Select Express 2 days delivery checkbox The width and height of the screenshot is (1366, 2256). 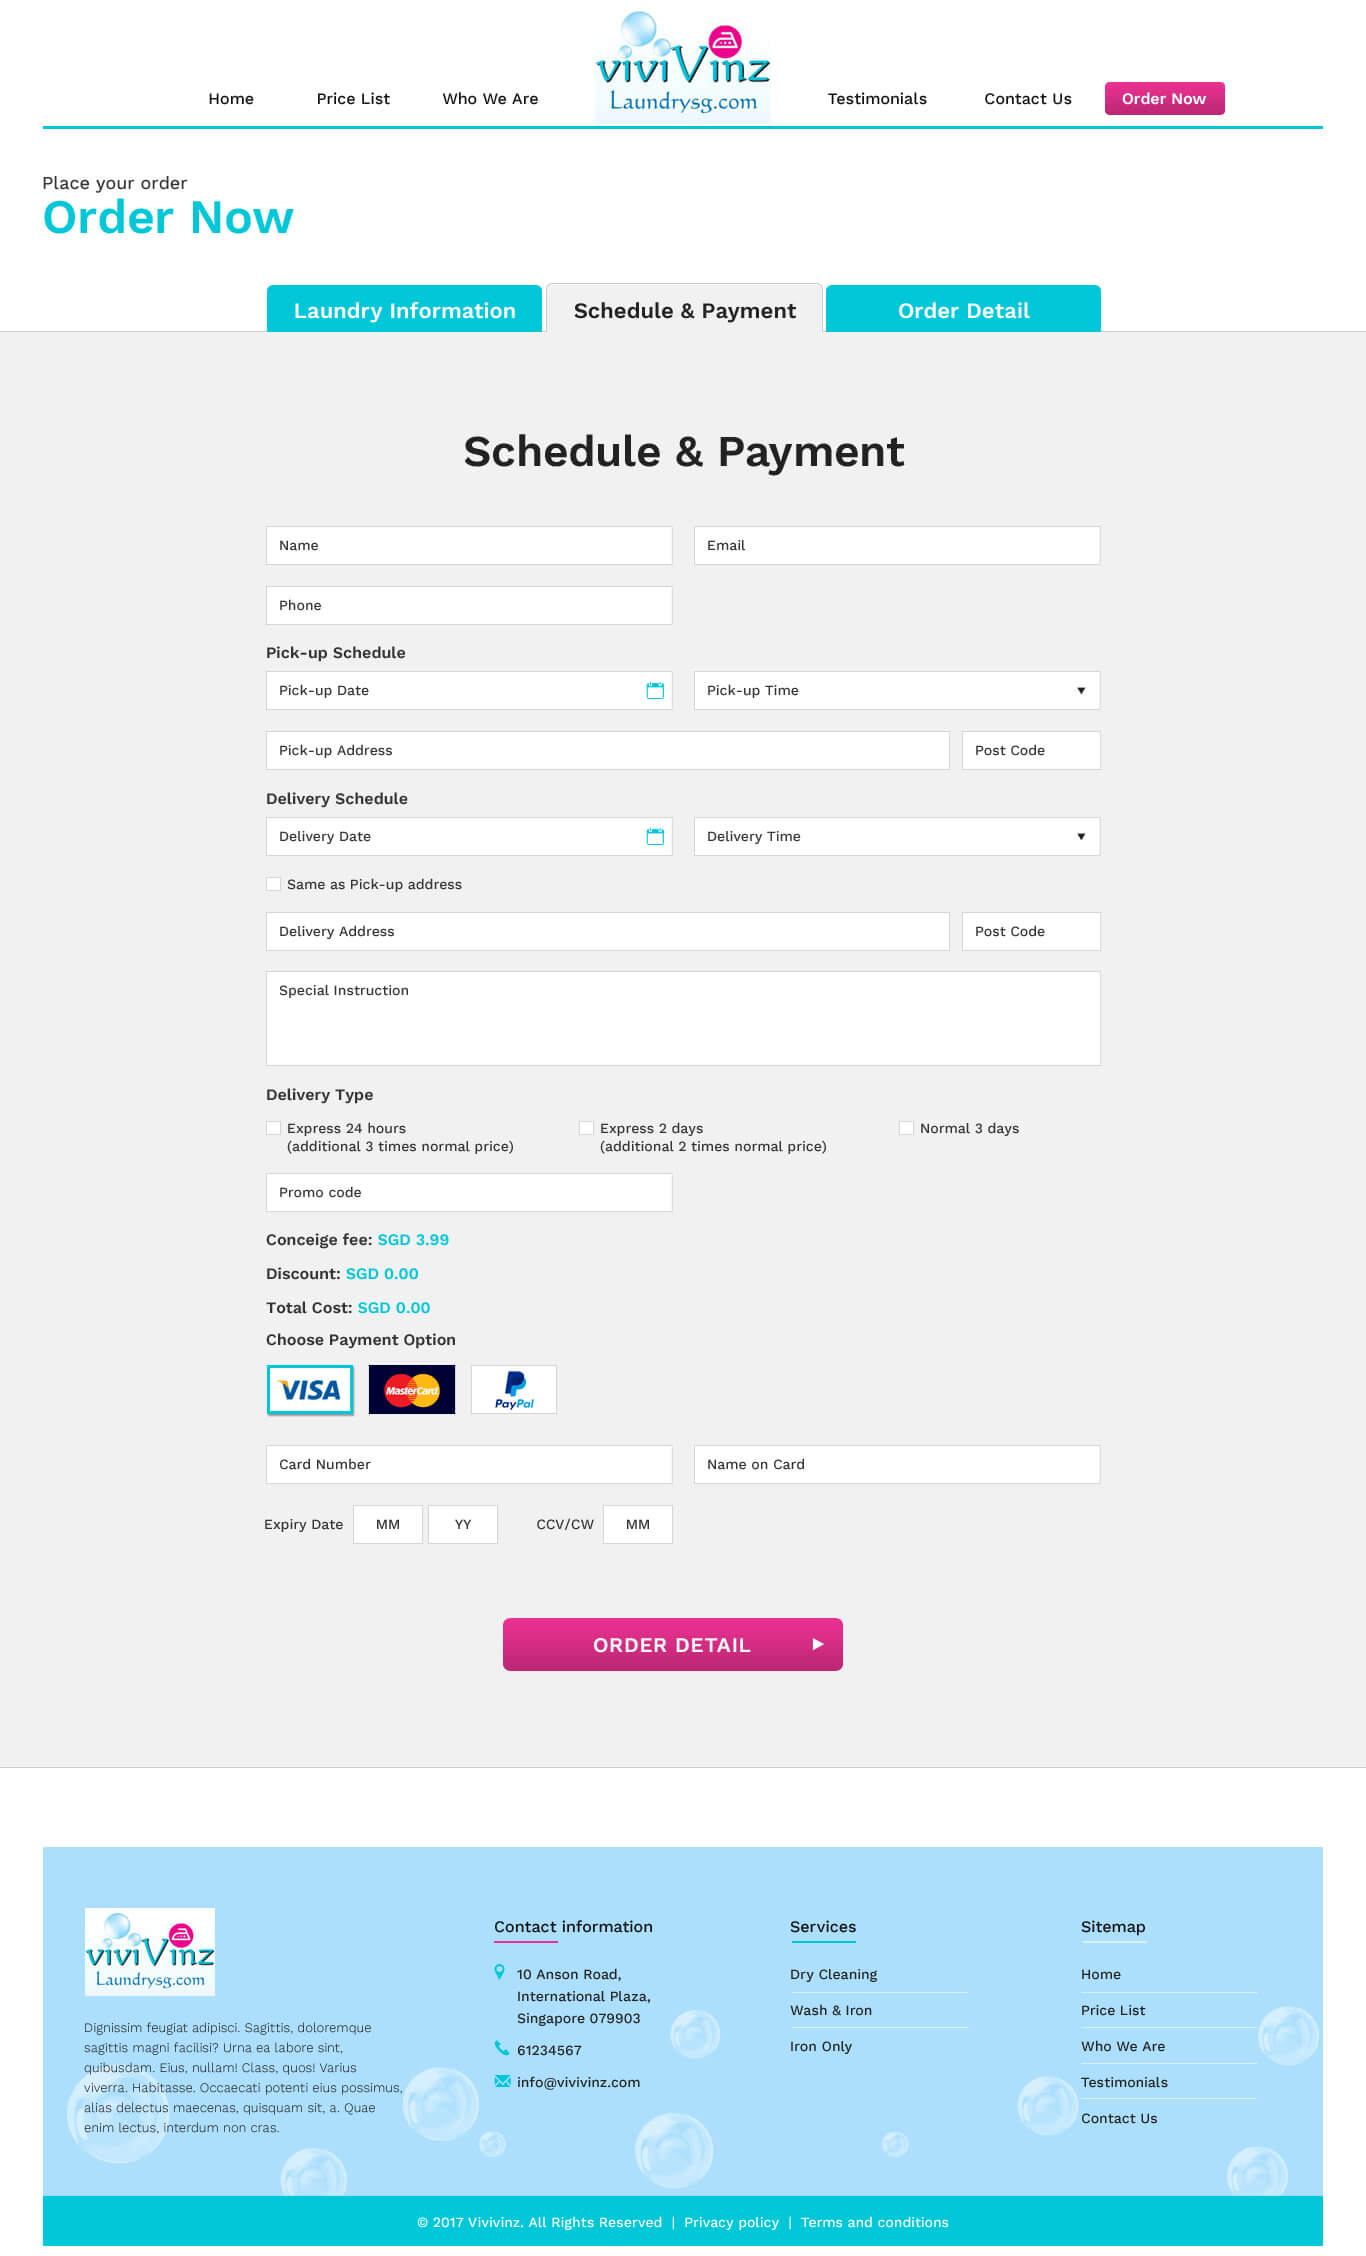click(586, 1128)
